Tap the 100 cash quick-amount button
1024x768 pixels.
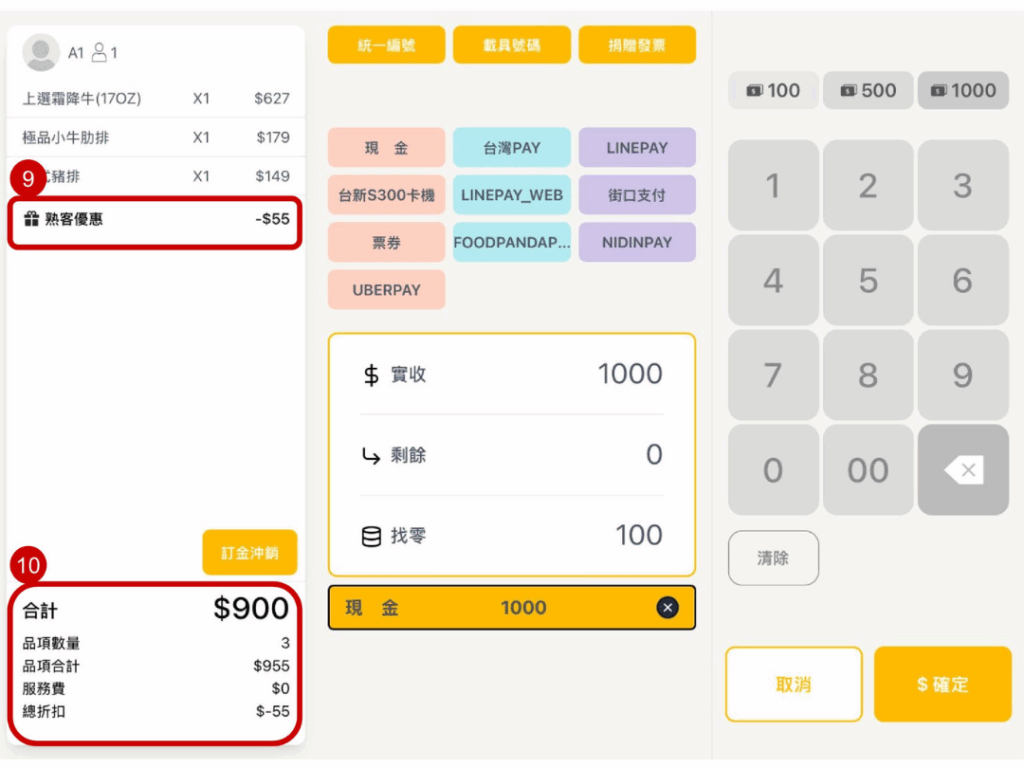pos(773,91)
